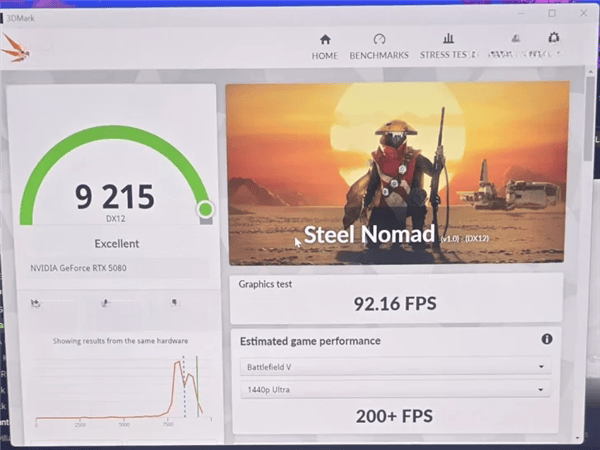The height and width of the screenshot is (450, 600).
Task: Click 'Showing results from the same hardware'
Action: pyautogui.click(x=121, y=341)
